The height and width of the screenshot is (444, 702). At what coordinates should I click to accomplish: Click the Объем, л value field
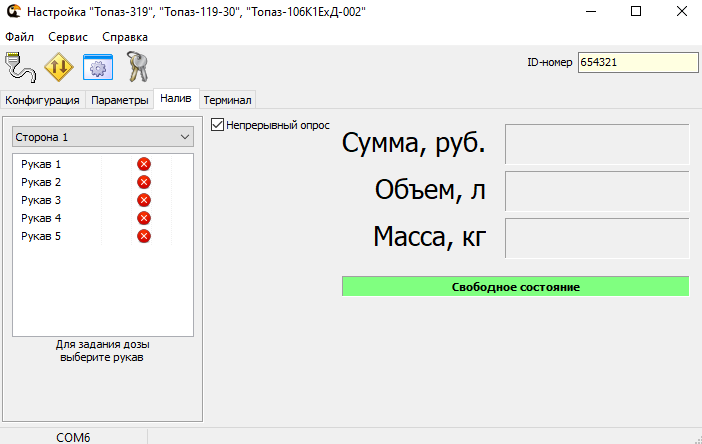(x=597, y=191)
